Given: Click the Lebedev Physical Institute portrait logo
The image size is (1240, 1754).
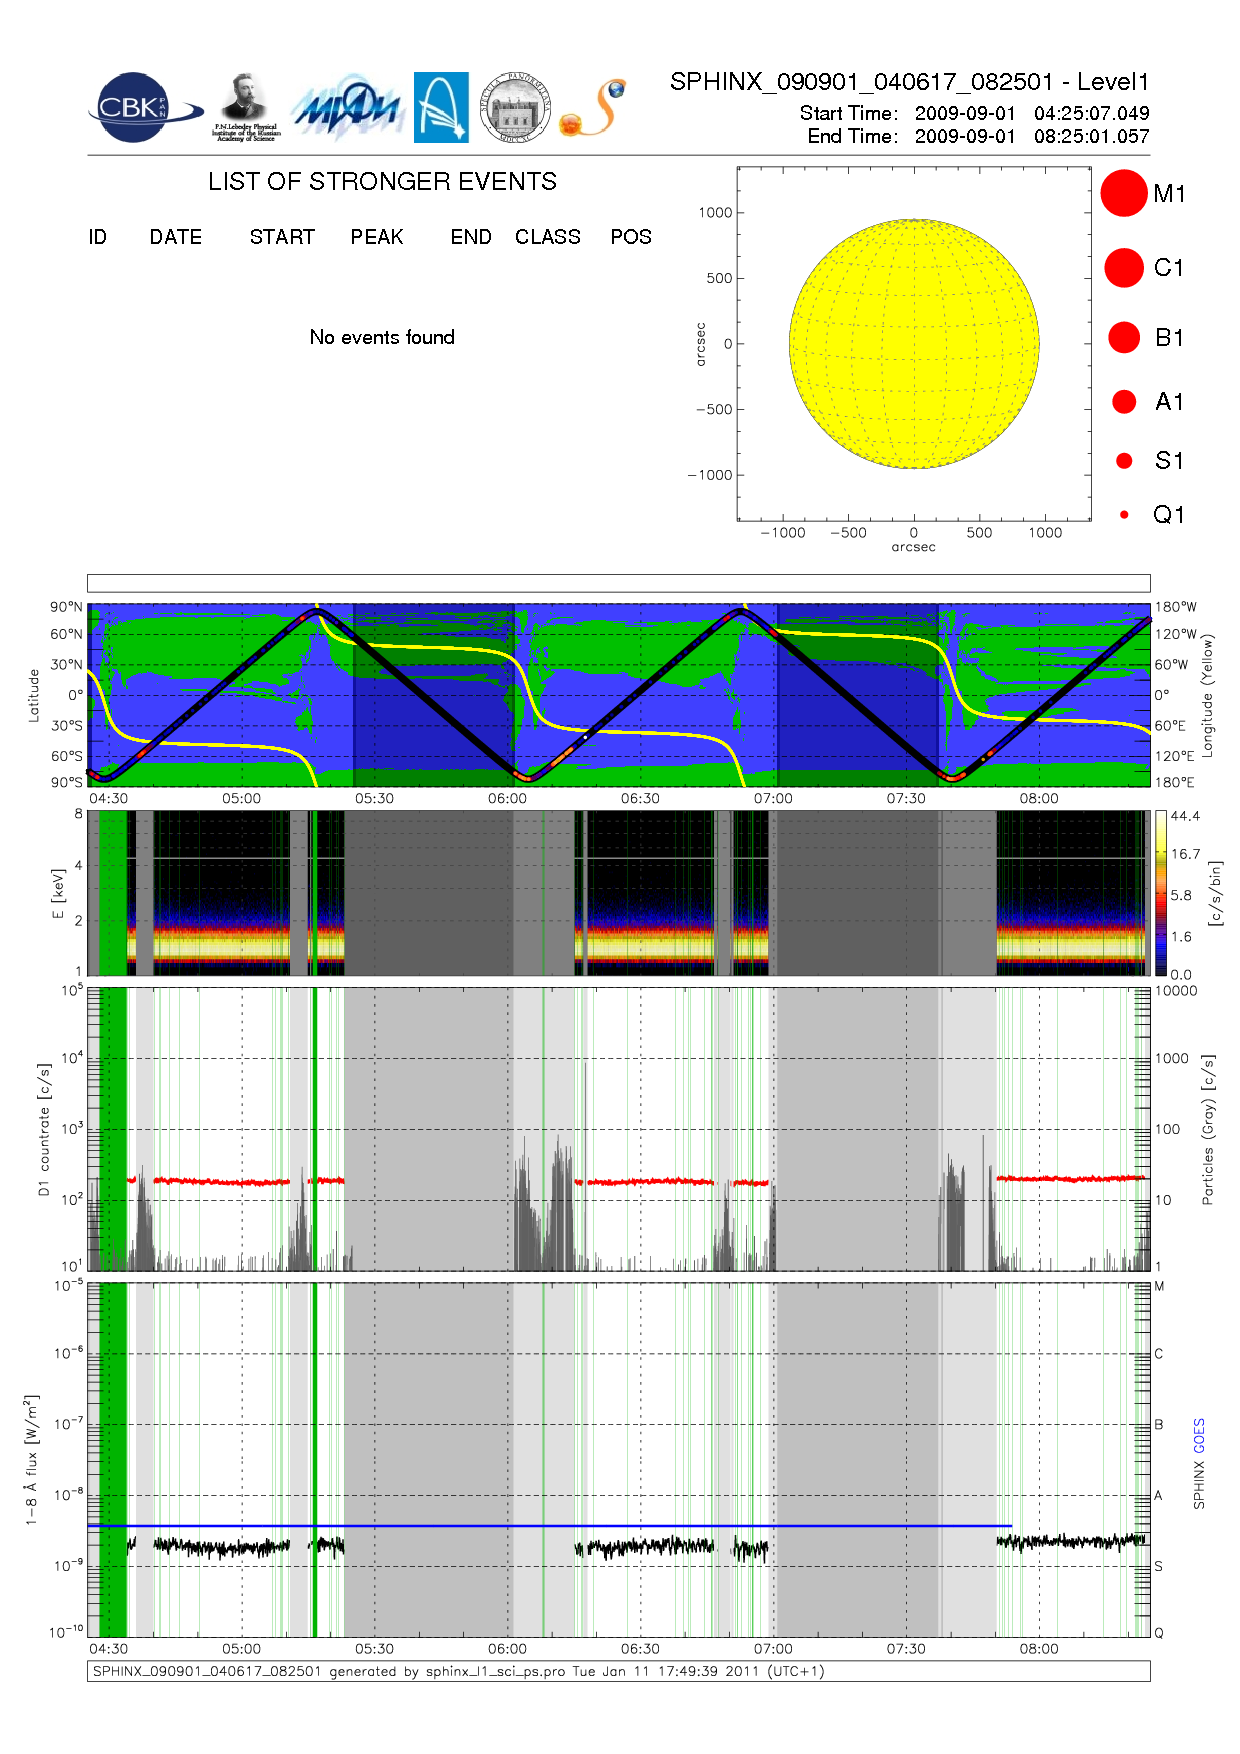Looking at the screenshot, I should tap(245, 107).
